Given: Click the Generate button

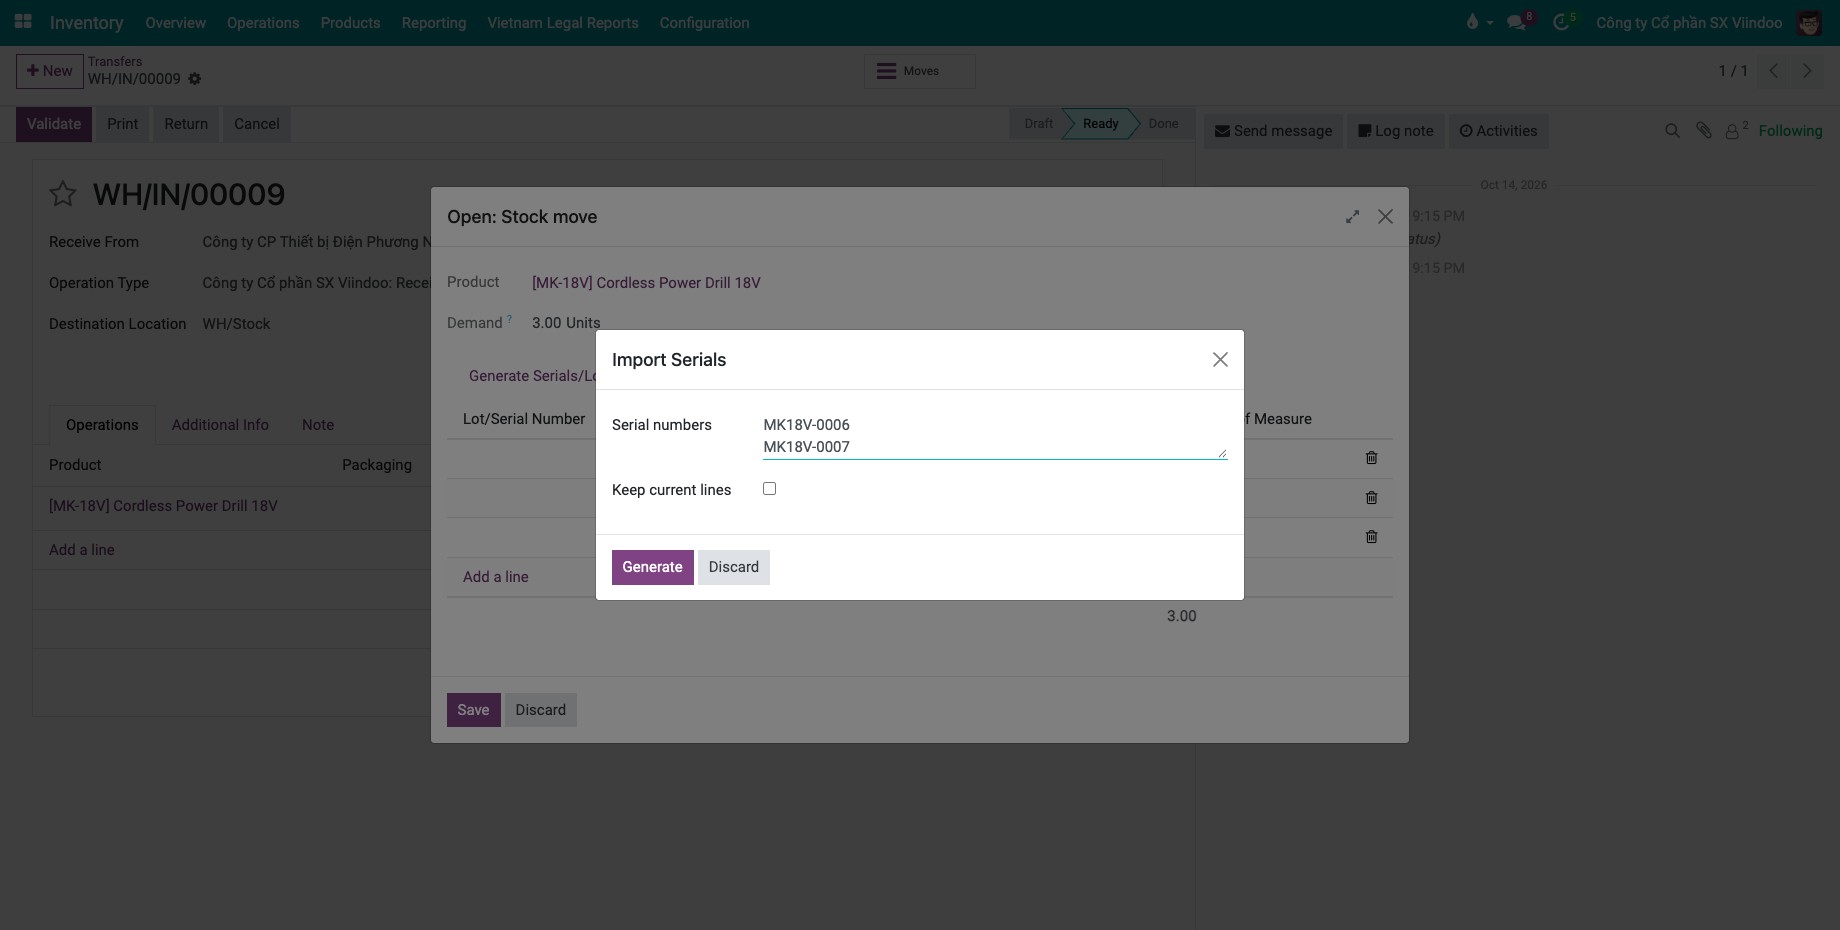Looking at the screenshot, I should click(652, 567).
